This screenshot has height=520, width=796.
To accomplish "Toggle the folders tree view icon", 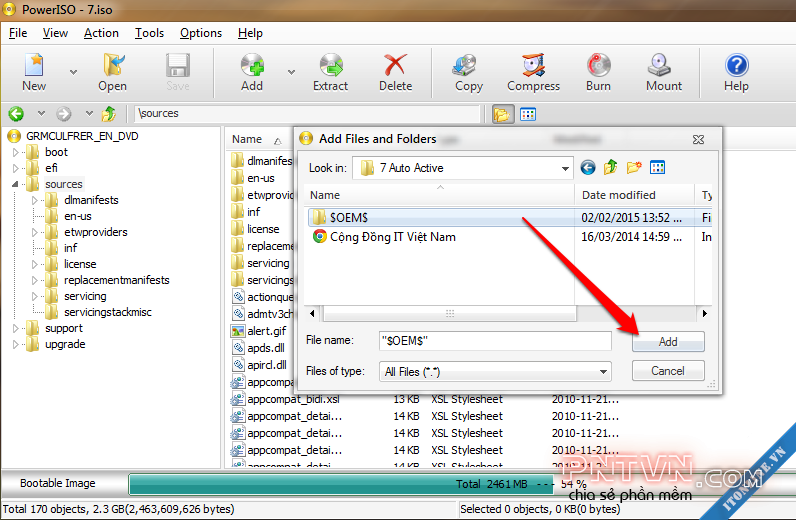I will pos(502,114).
